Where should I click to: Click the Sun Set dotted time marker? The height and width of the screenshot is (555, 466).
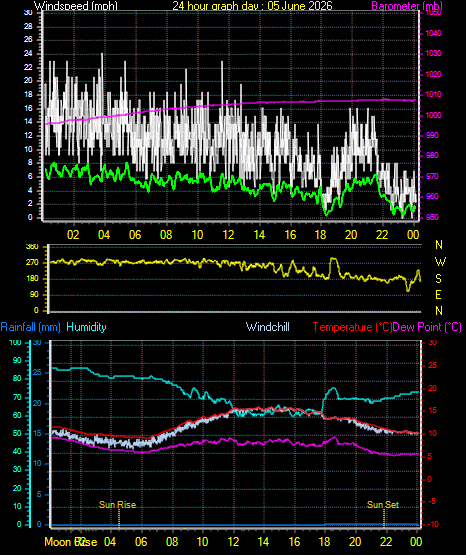384,518
